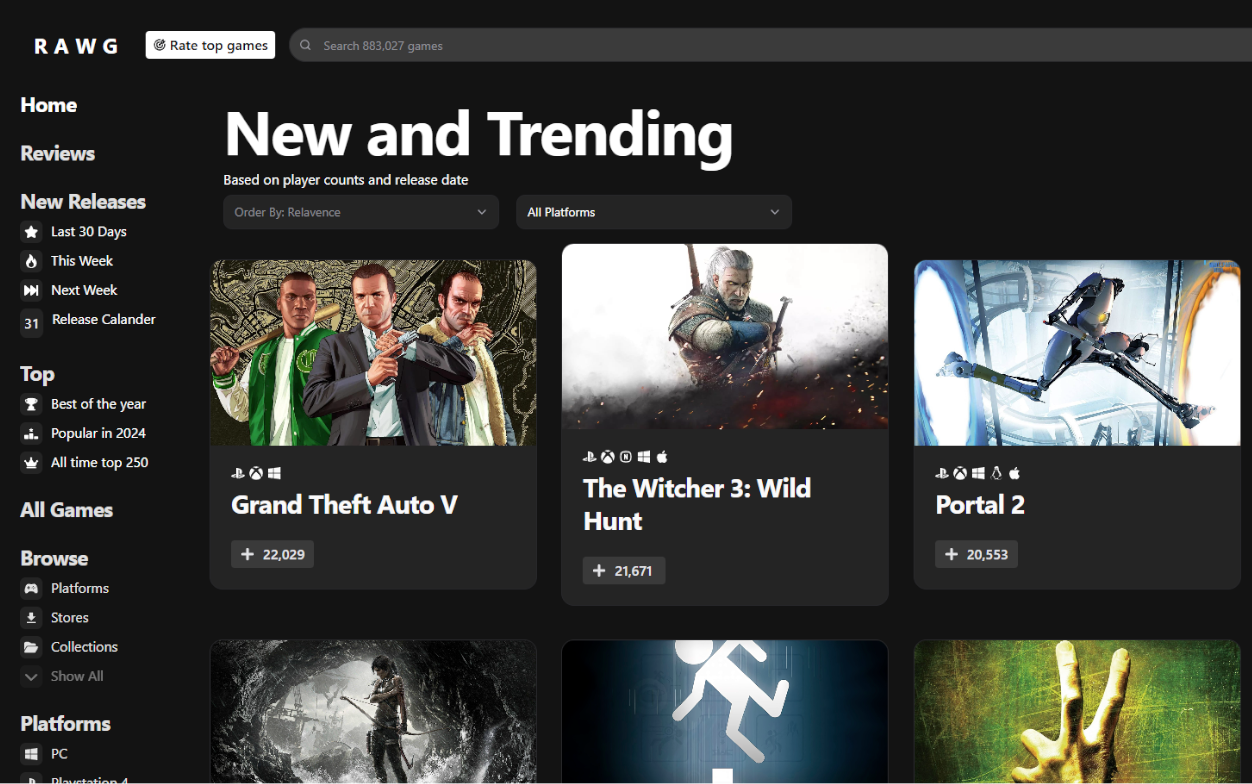Click the Portal 2 title
This screenshot has width=1252, height=784.
point(980,505)
